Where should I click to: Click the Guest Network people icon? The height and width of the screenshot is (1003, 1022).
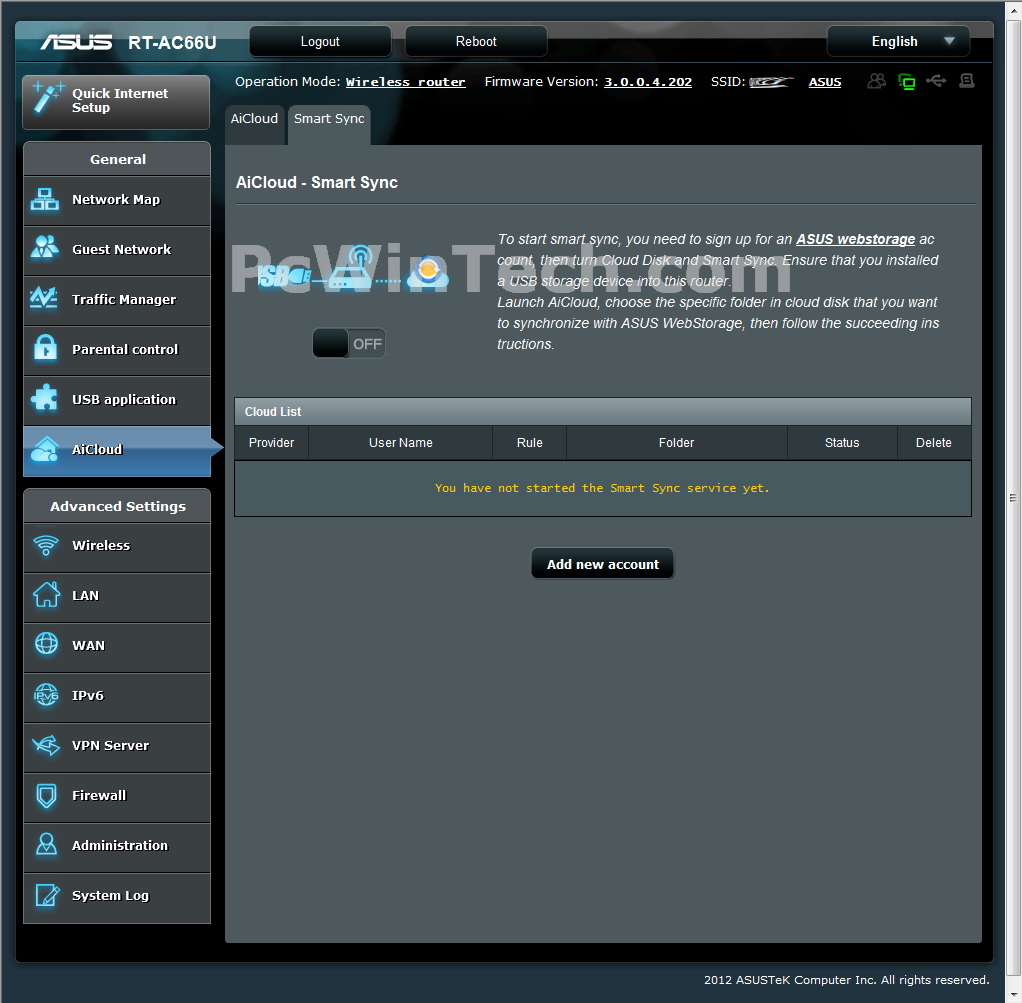[x=44, y=248]
